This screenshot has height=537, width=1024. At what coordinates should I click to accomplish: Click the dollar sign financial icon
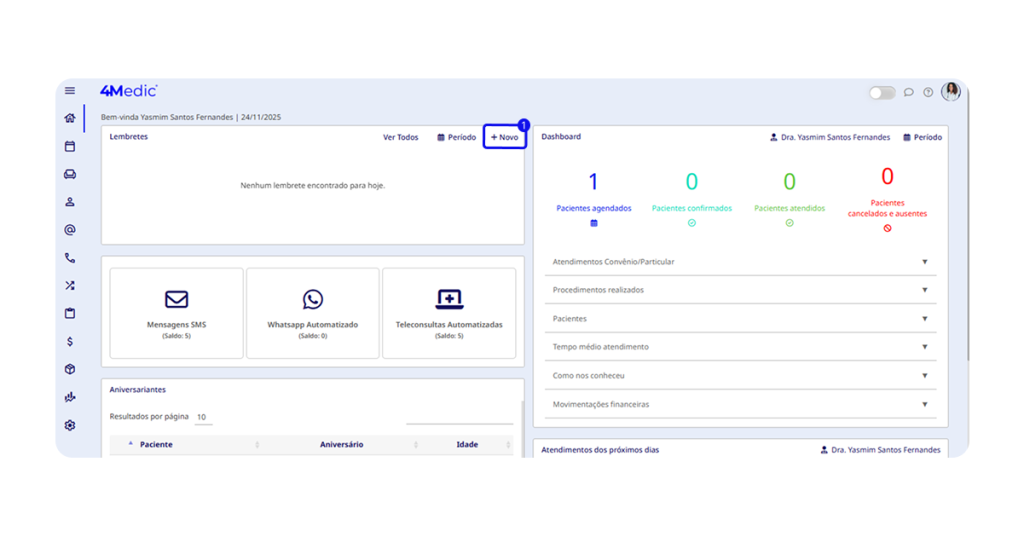pos(70,341)
